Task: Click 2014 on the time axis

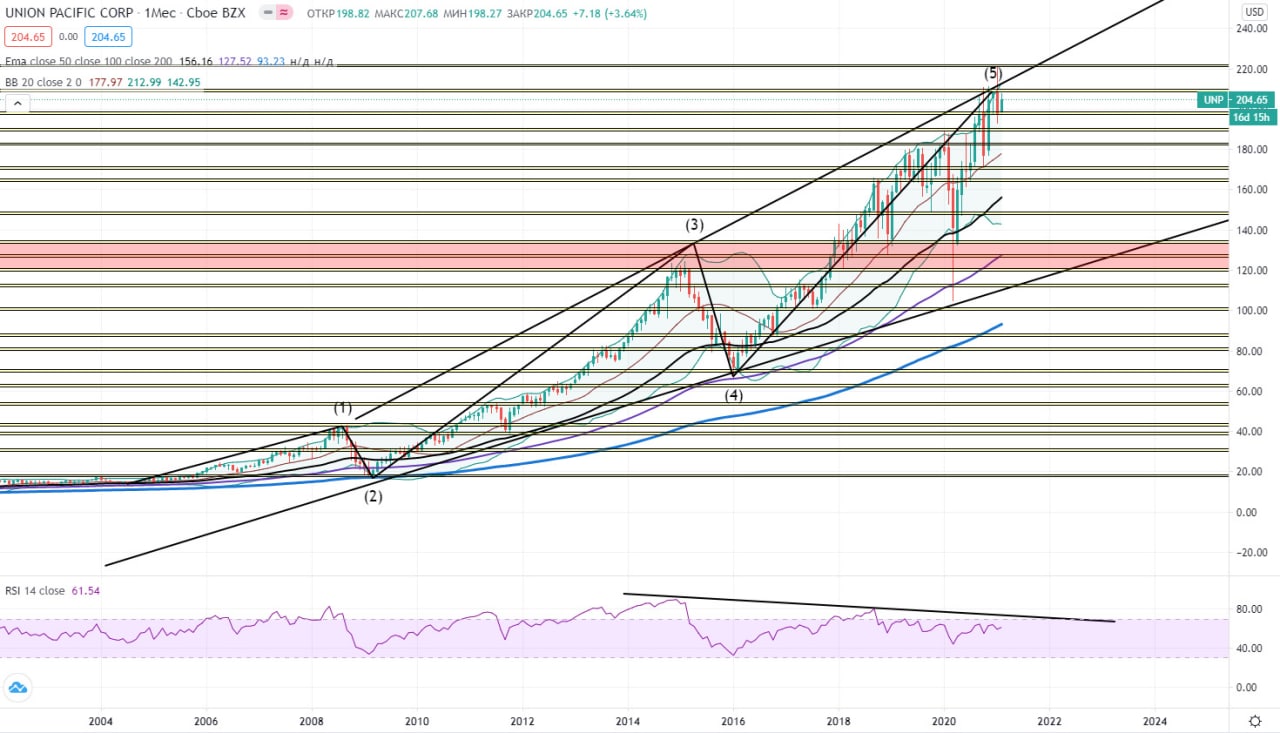Action: 628,720
